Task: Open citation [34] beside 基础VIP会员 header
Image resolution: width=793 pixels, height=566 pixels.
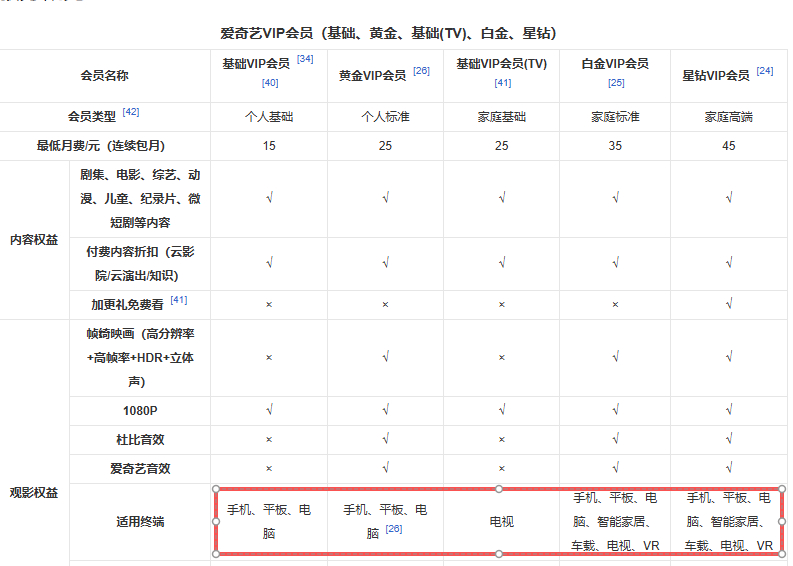Action: pyautogui.click(x=305, y=59)
